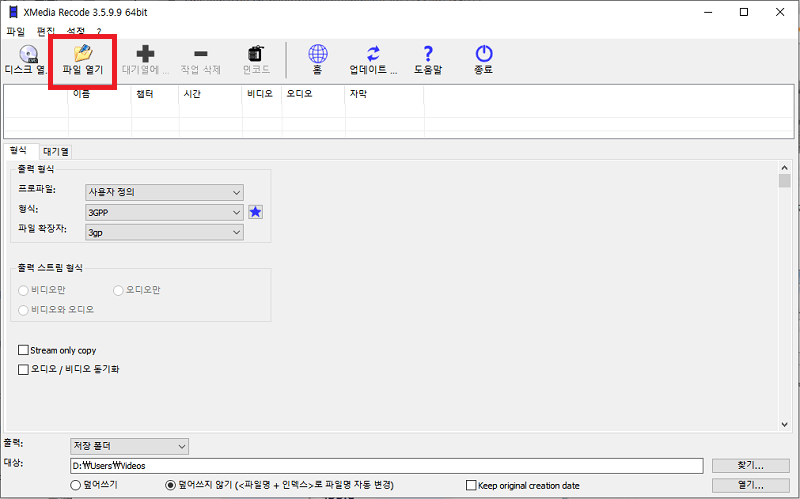This screenshot has height=499, width=800.
Task: Enable the Stream only copy checkbox
Action: click(23, 351)
